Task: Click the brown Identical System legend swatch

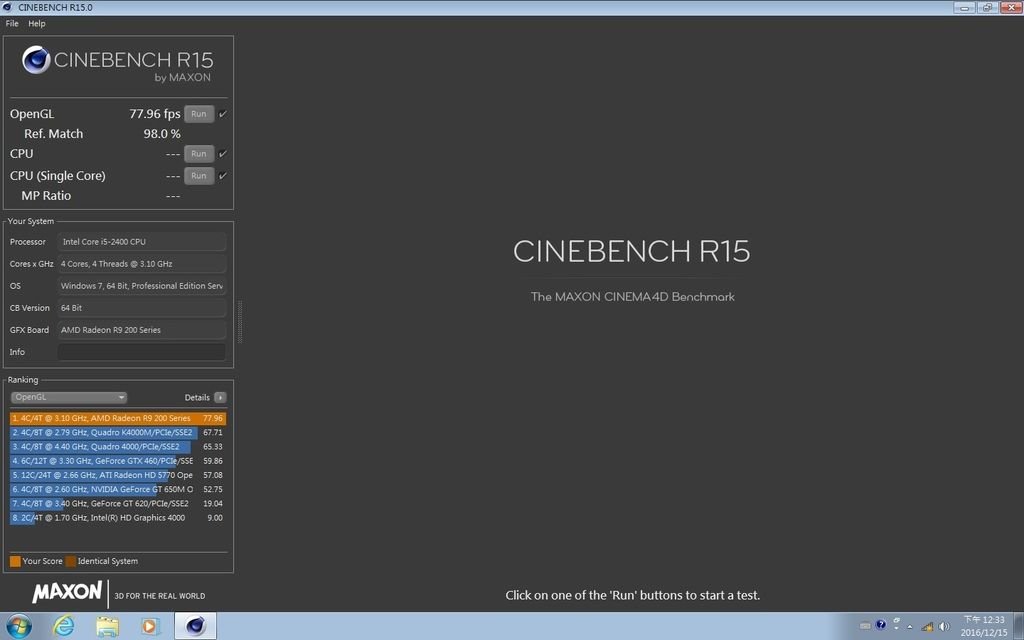Action: coord(71,561)
